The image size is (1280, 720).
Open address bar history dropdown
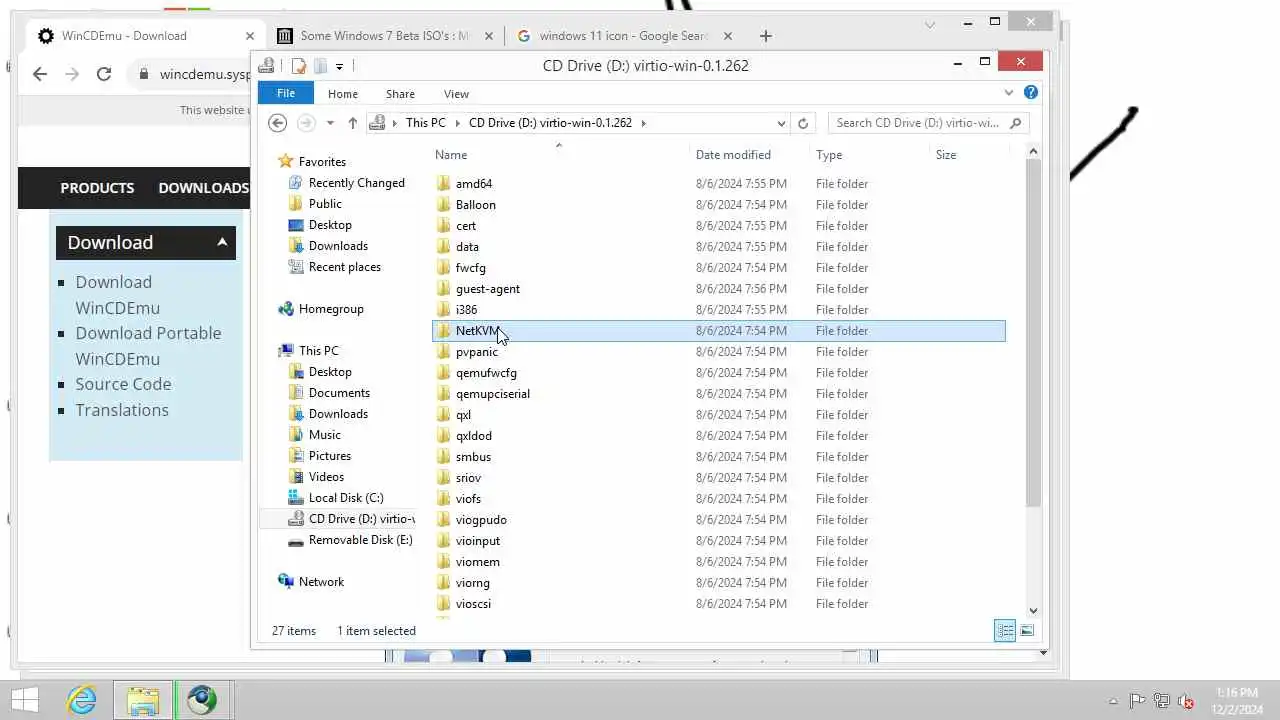click(781, 123)
